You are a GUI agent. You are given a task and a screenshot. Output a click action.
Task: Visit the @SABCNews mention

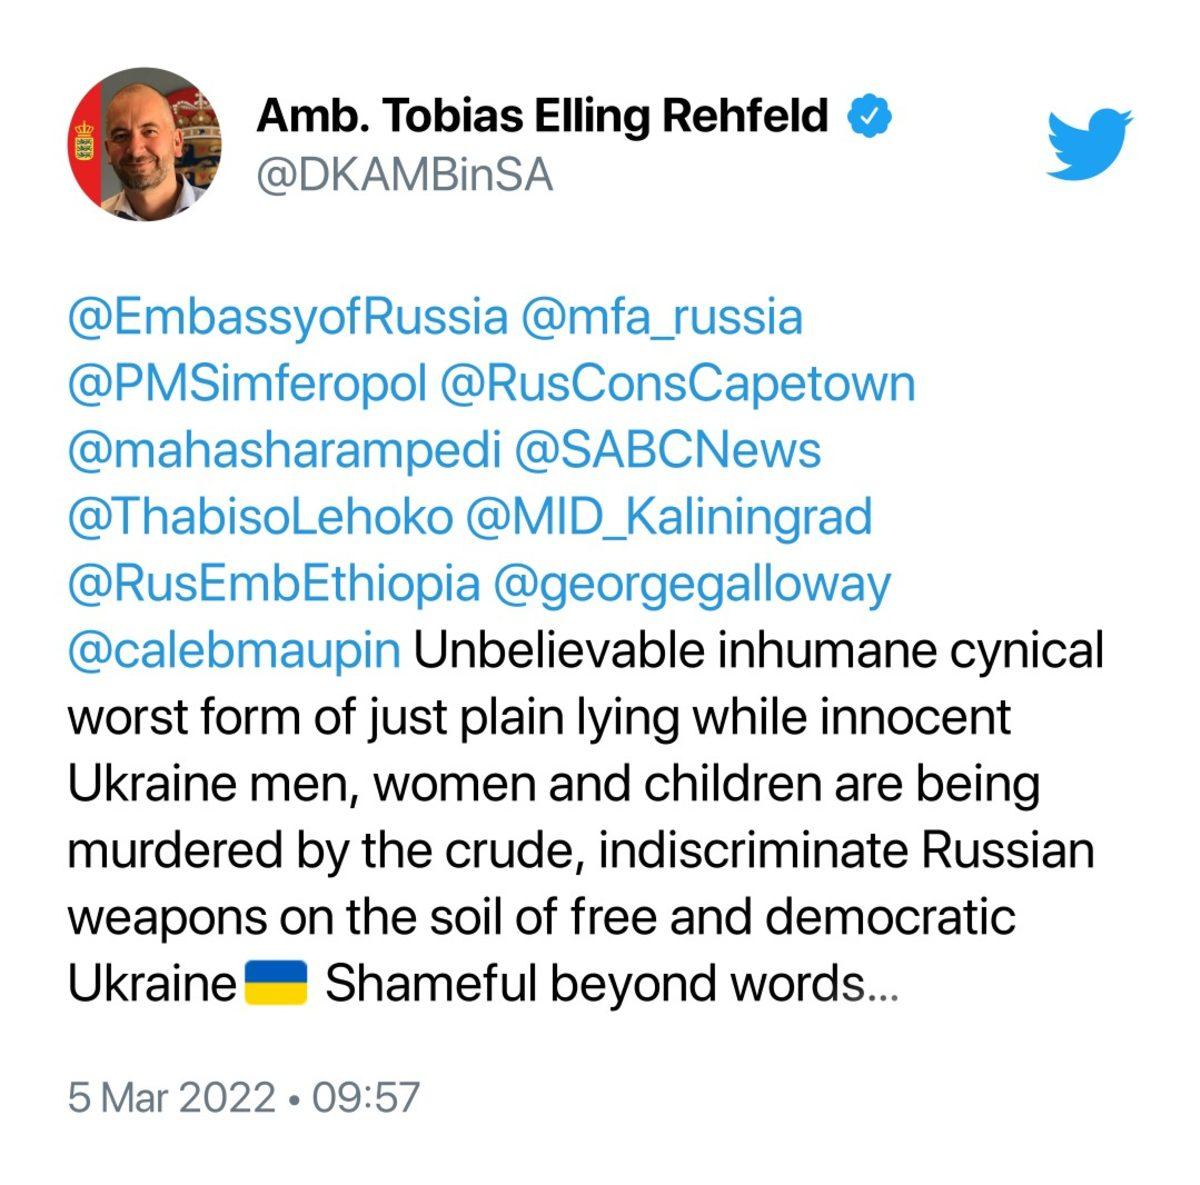click(667, 451)
